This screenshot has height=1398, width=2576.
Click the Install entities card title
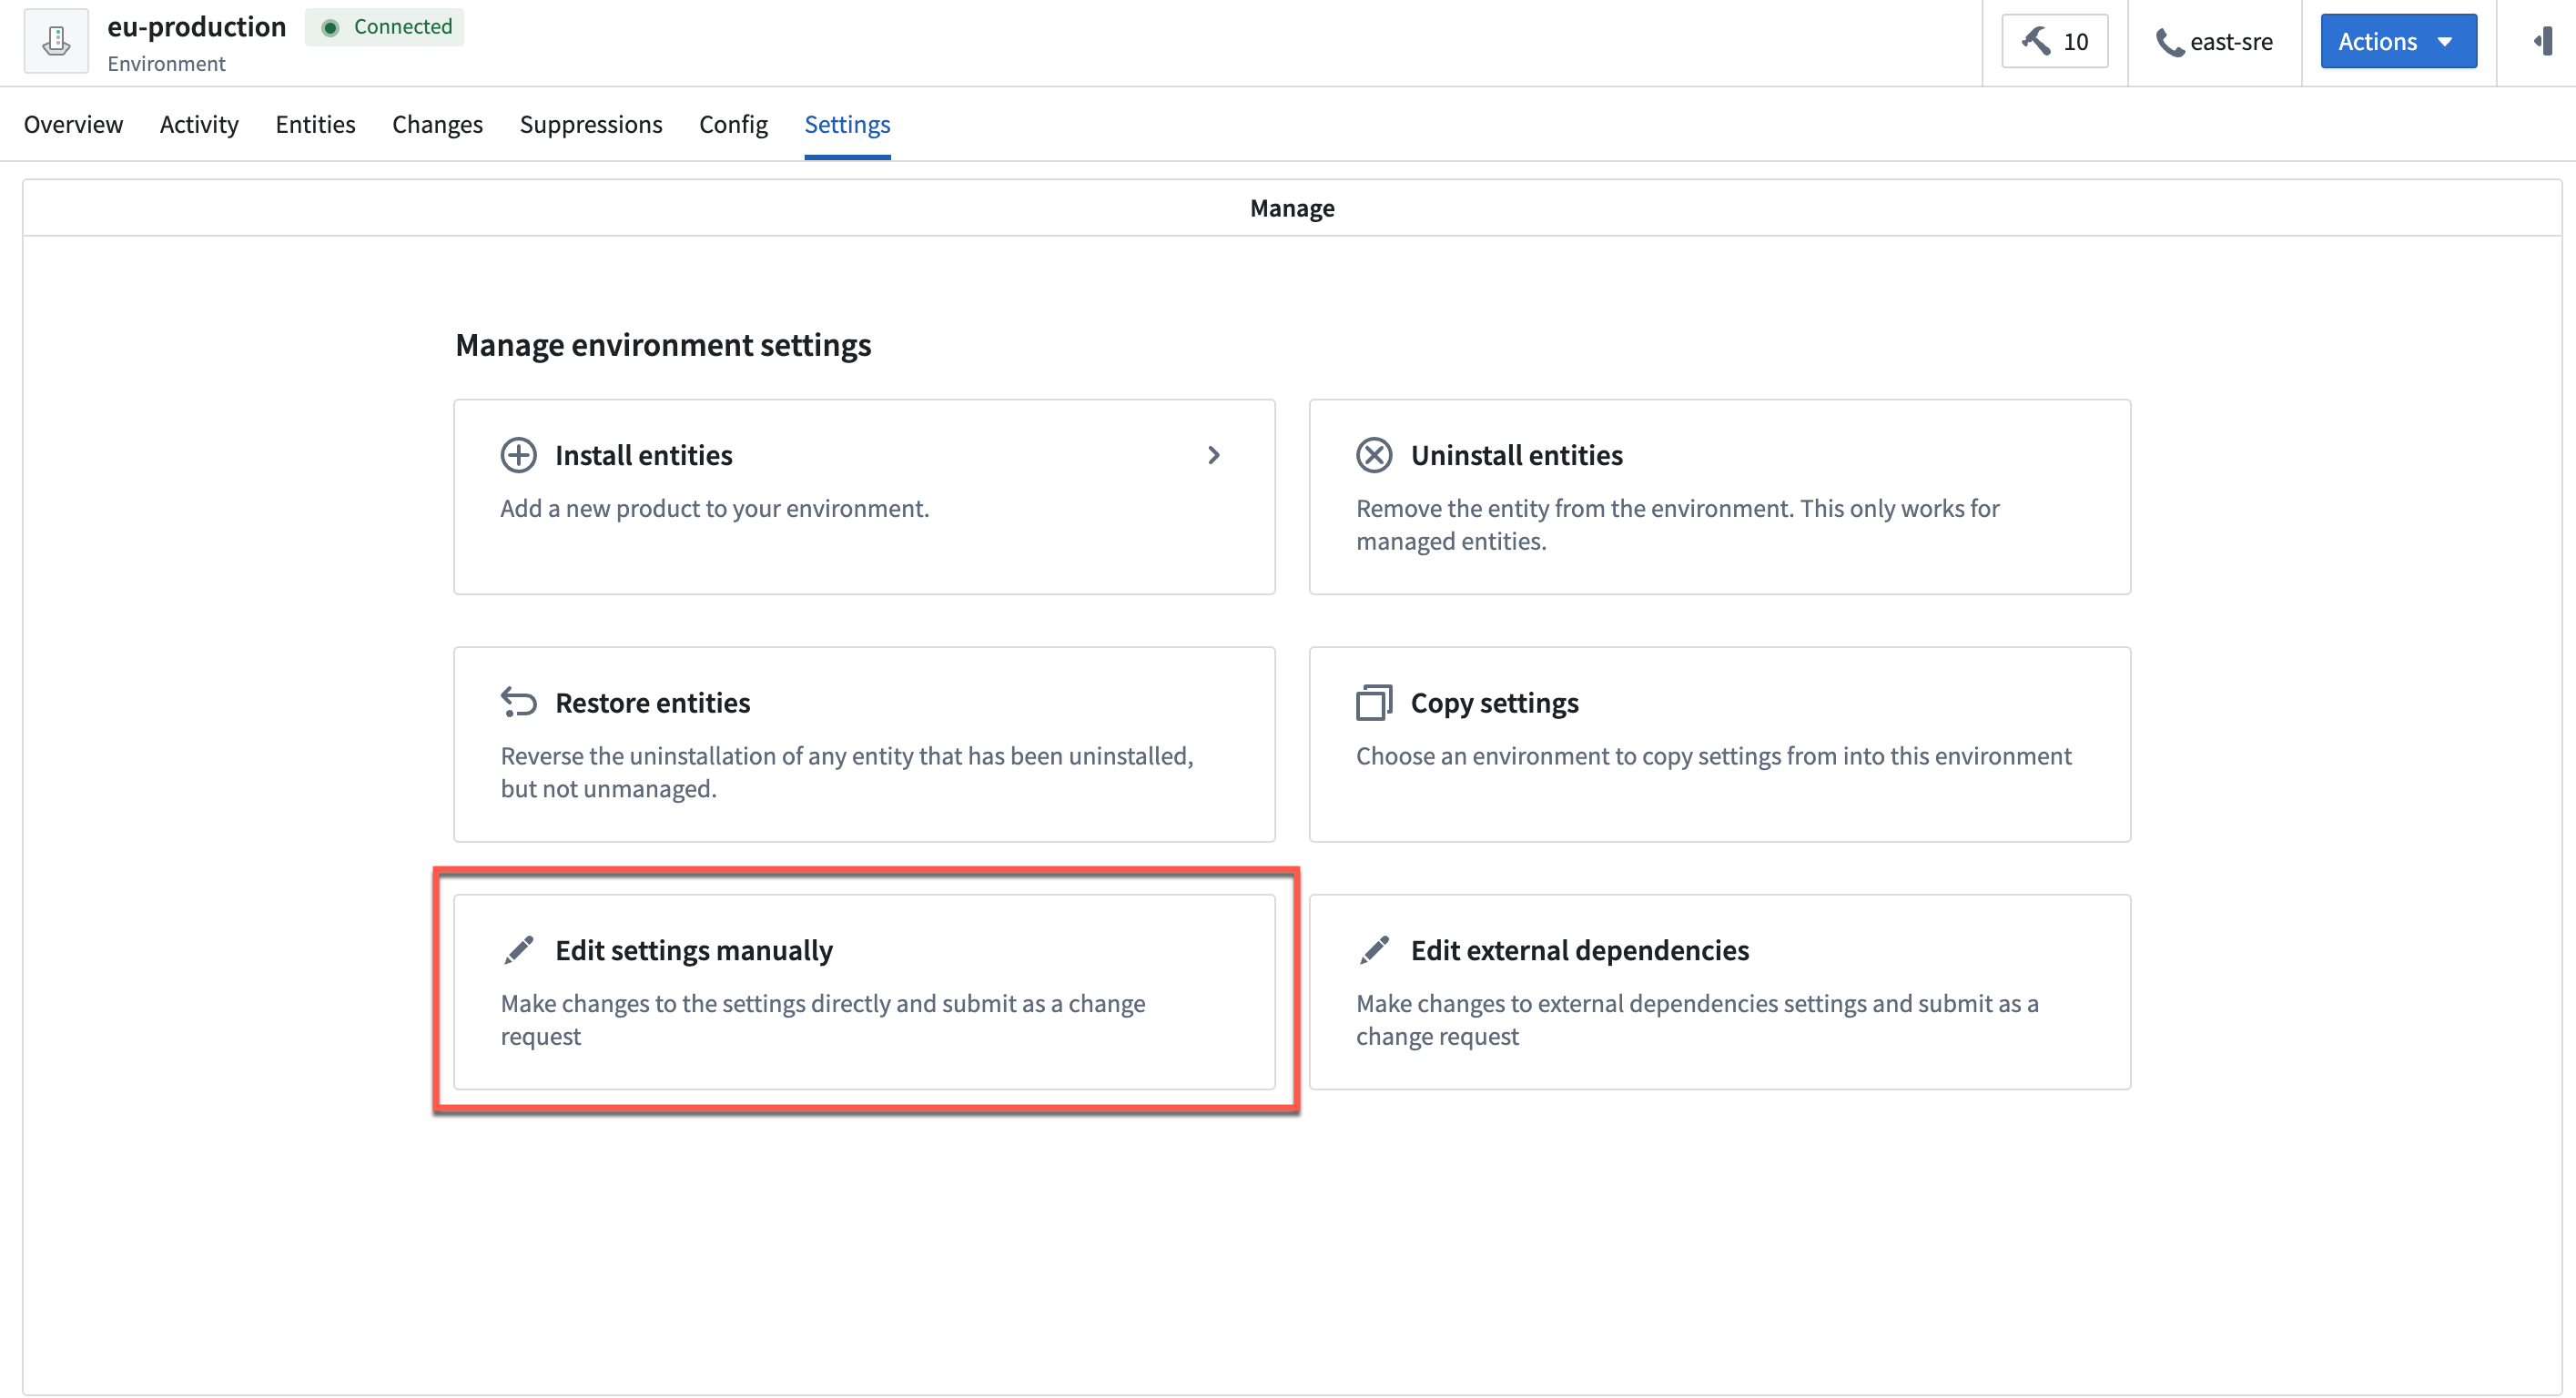[x=644, y=455]
